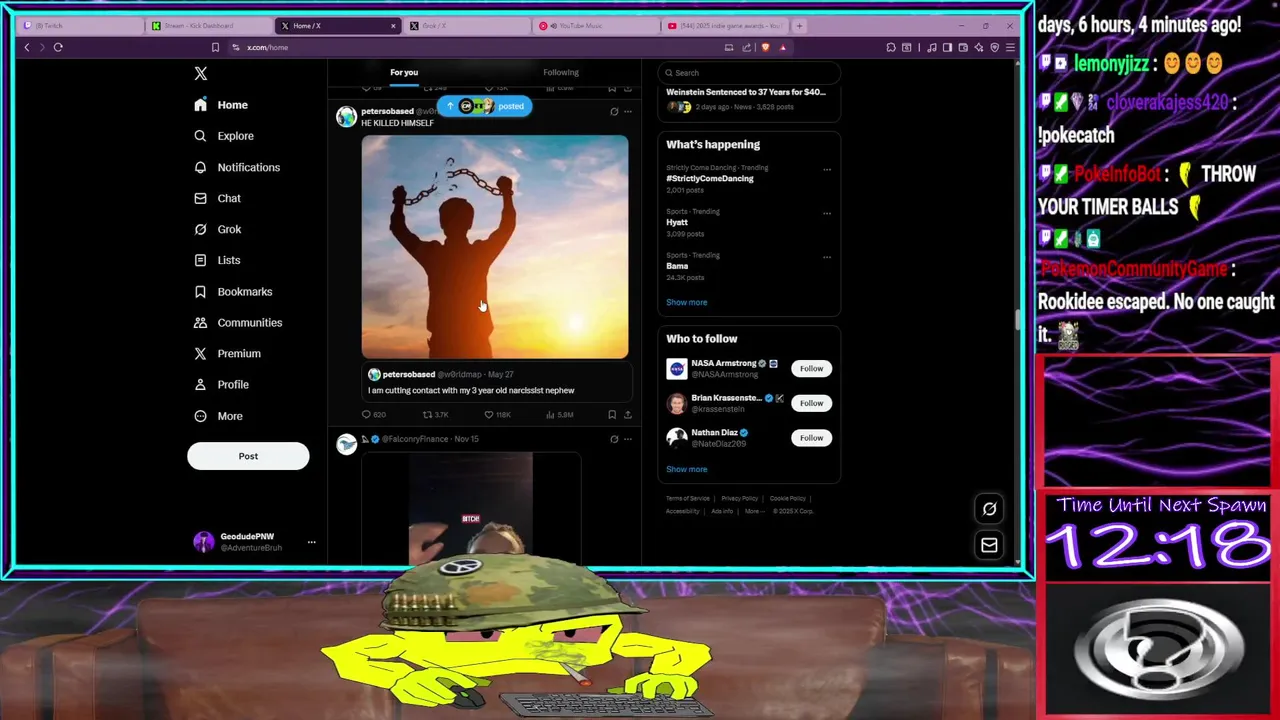Open Nathan Diaz profile avatar
The height and width of the screenshot is (720, 1280).
pos(677,438)
